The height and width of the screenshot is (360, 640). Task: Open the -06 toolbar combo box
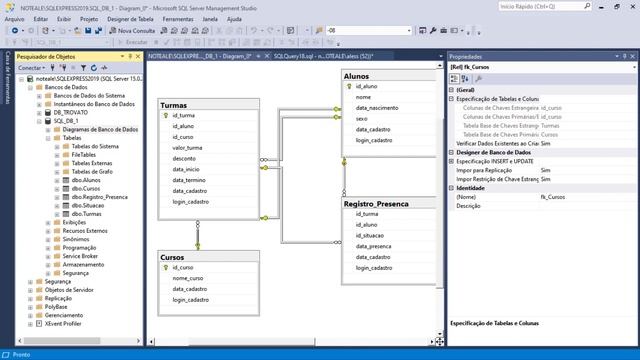click(x=369, y=31)
